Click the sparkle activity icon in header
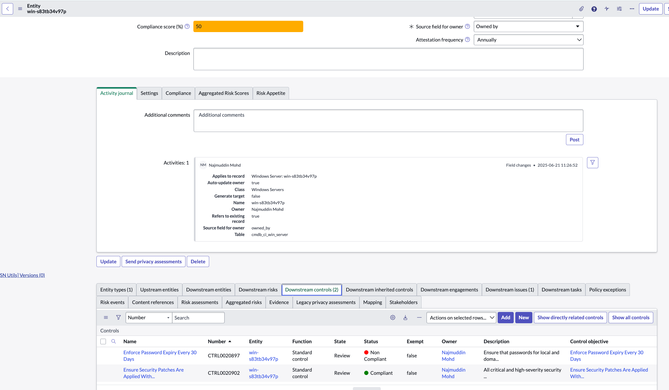 point(606,9)
